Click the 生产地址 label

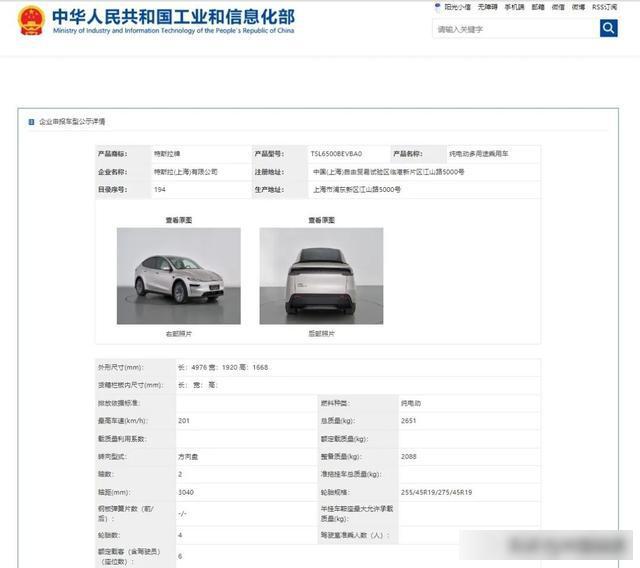pos(269,189)
